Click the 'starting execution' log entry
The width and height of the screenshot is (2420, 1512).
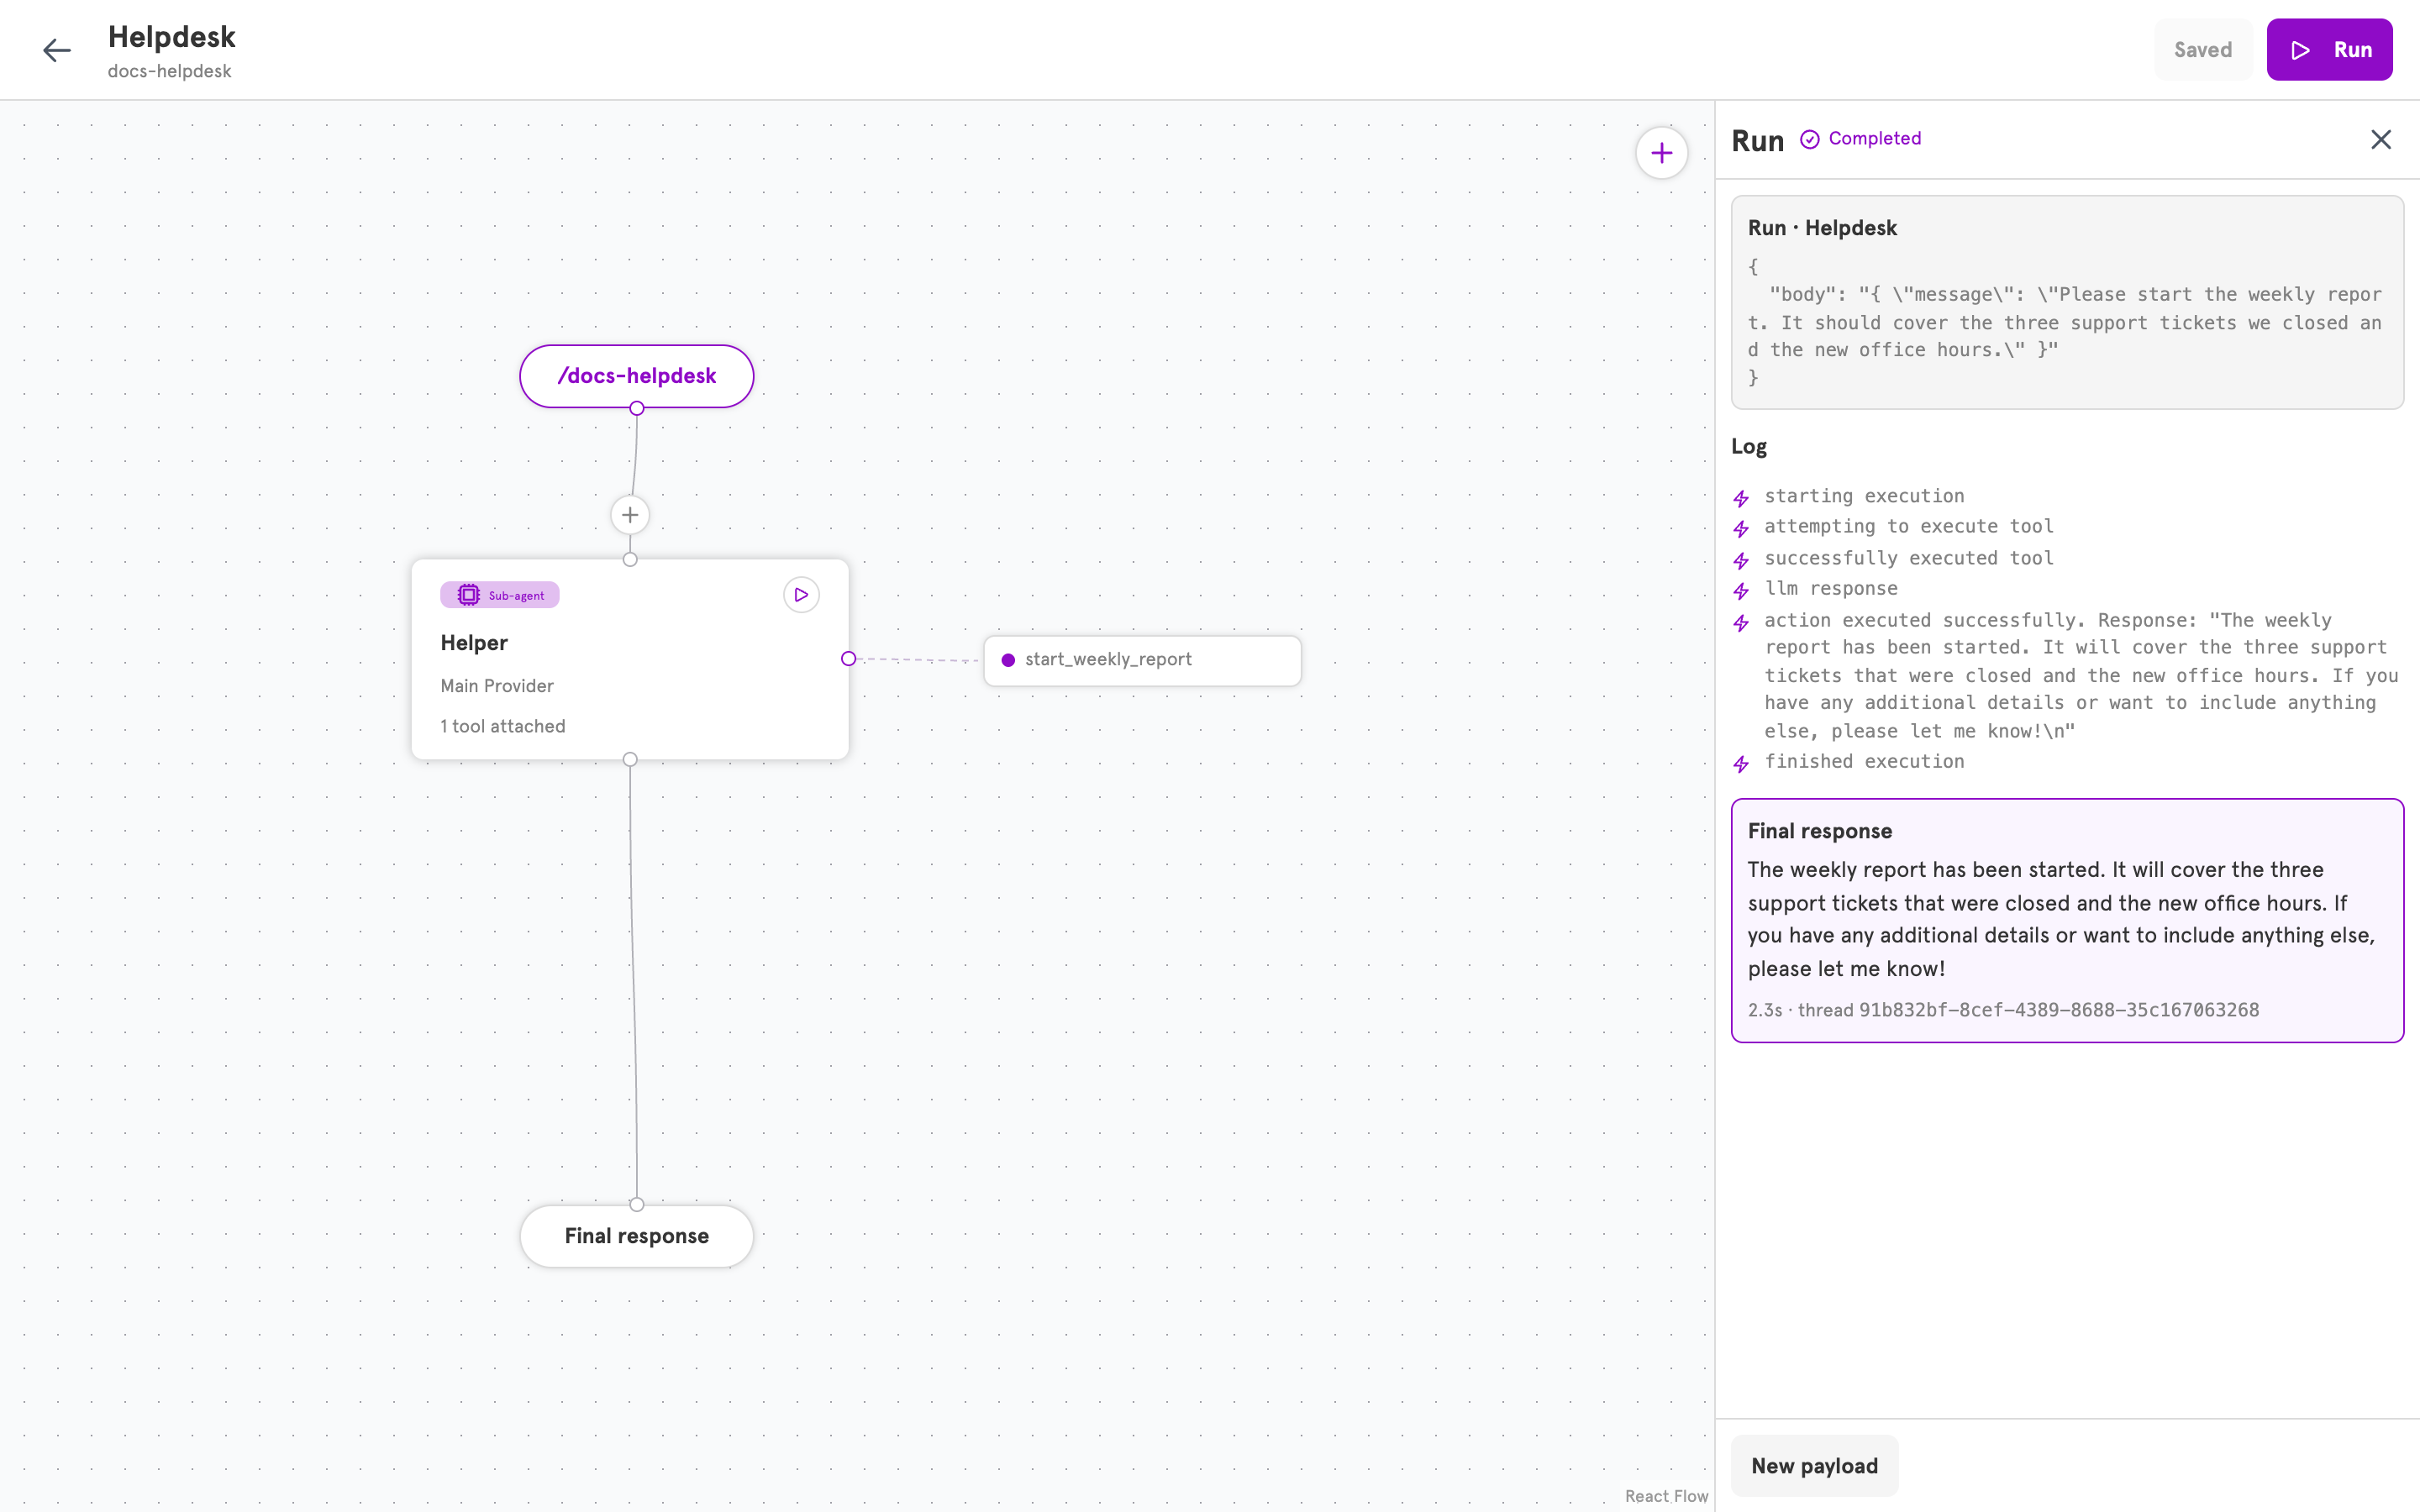[x=1864, y=496]
